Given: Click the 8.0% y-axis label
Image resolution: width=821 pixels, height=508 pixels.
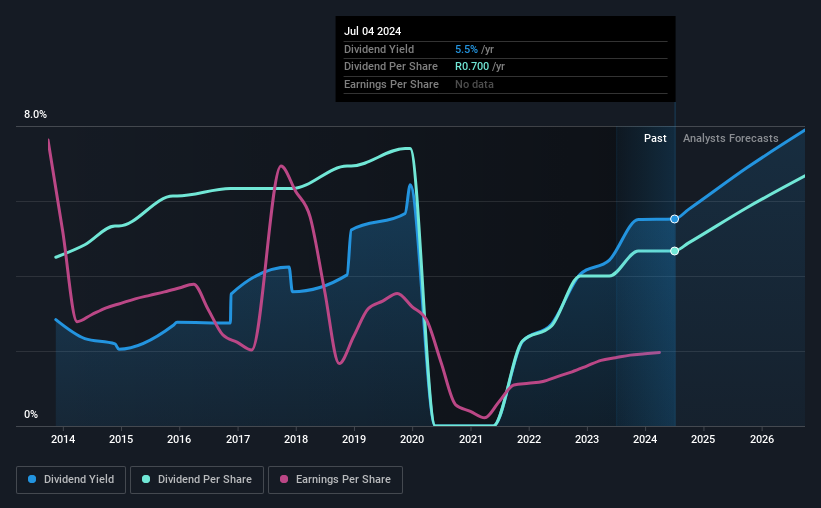Looking at the screenshot, I should [36, 114].
